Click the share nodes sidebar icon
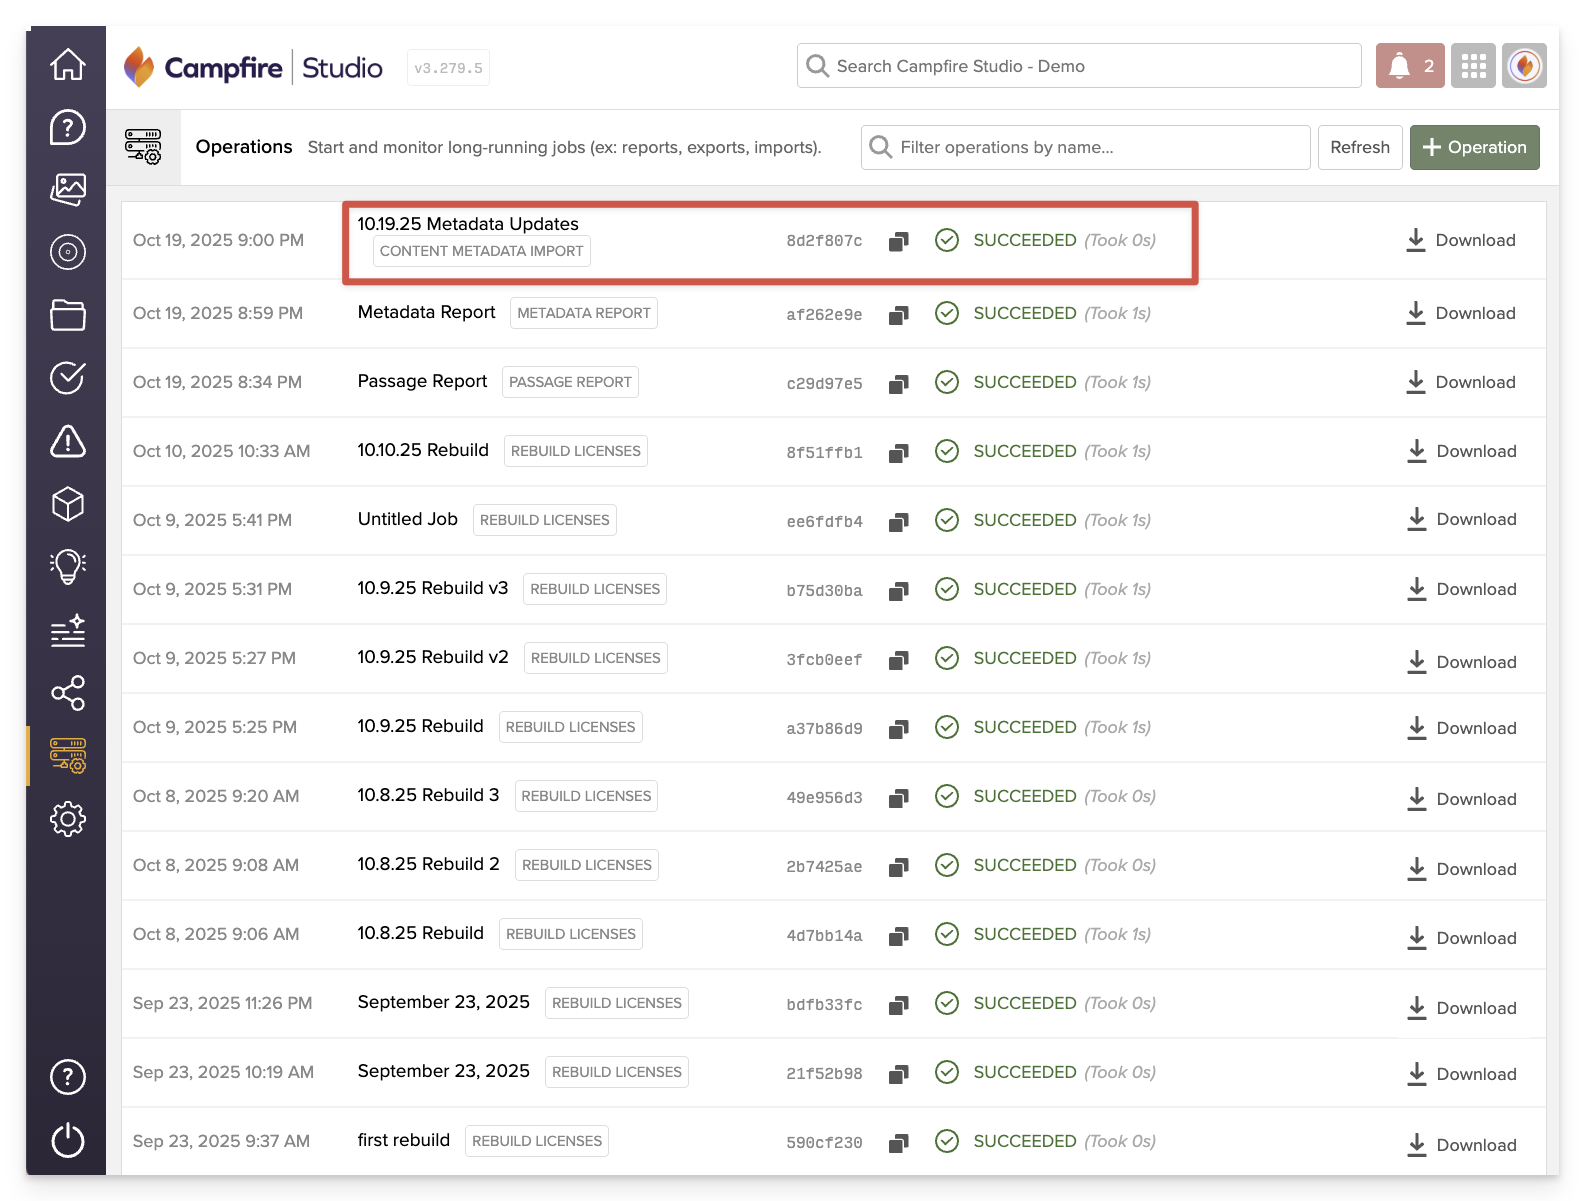 coord(67,693)
